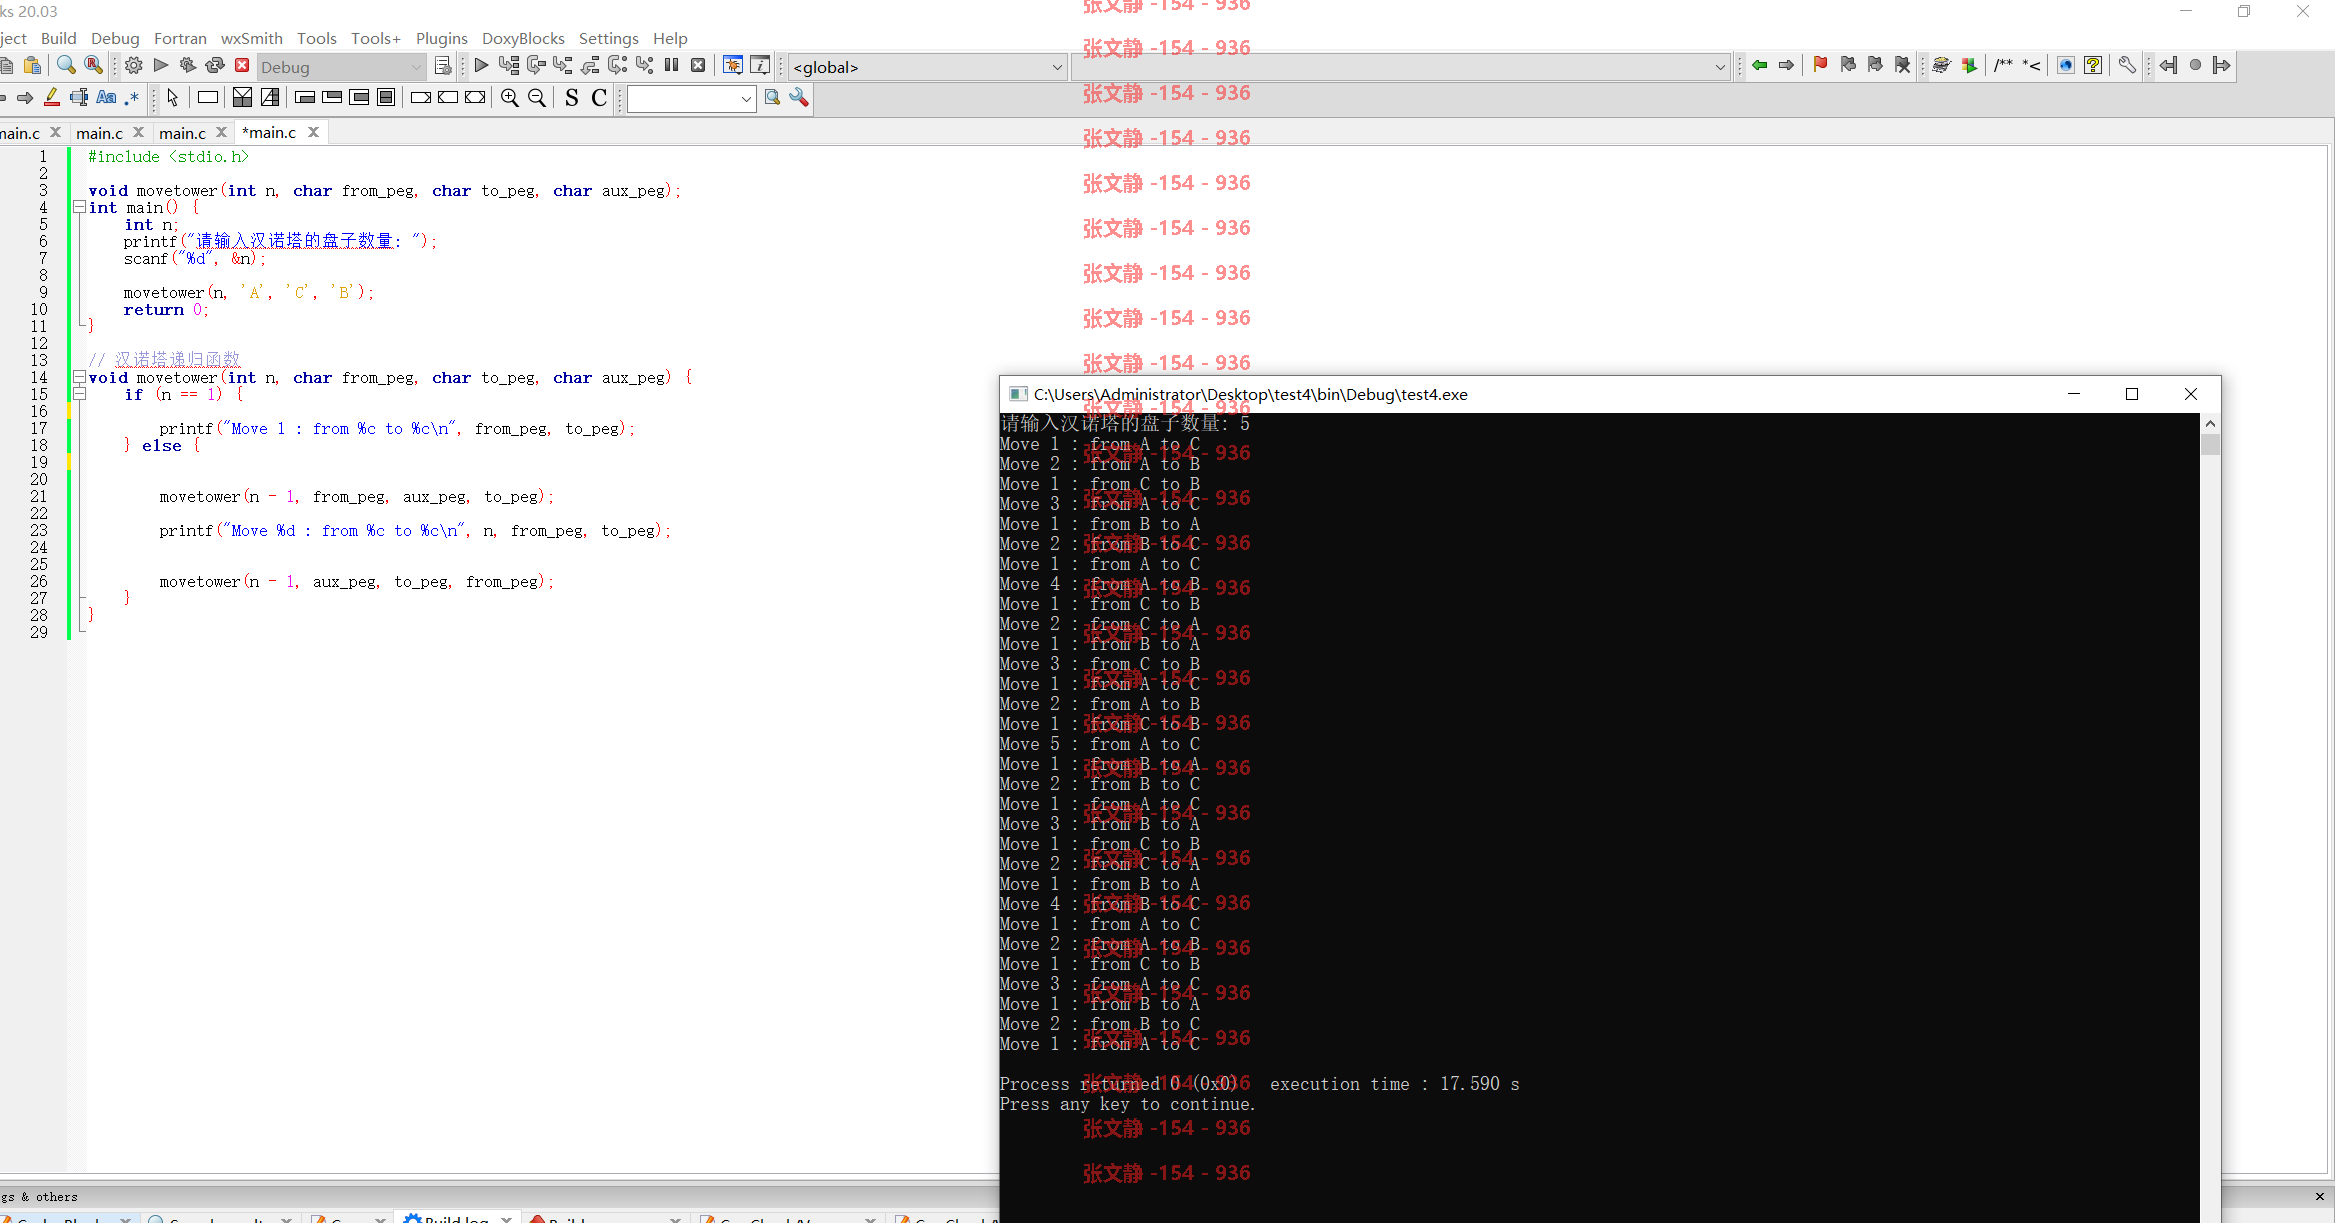Go to the previous bookmark flag icon
This screenshot has height=1223, width=2335.
tap(1848, 66)
